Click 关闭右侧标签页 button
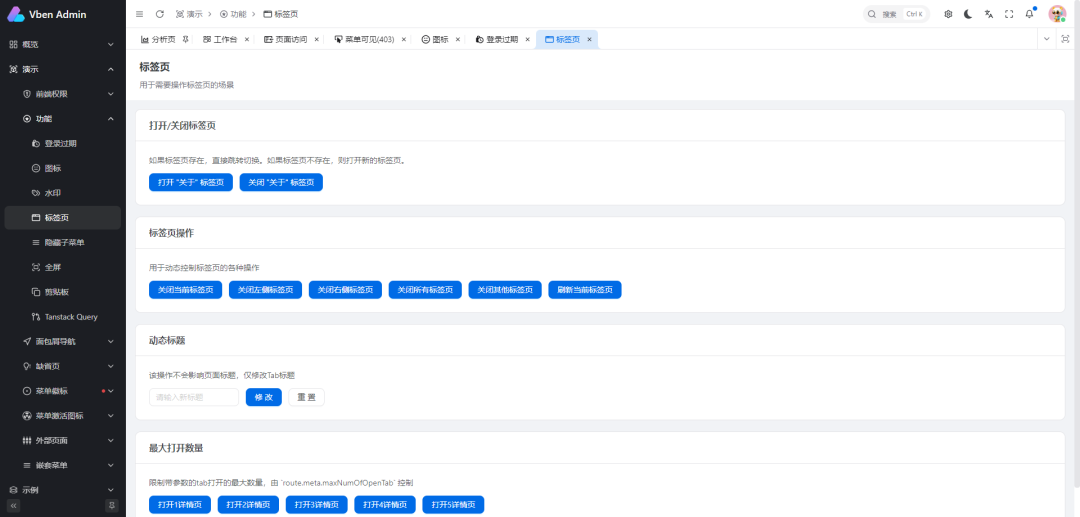 [345, 290]
